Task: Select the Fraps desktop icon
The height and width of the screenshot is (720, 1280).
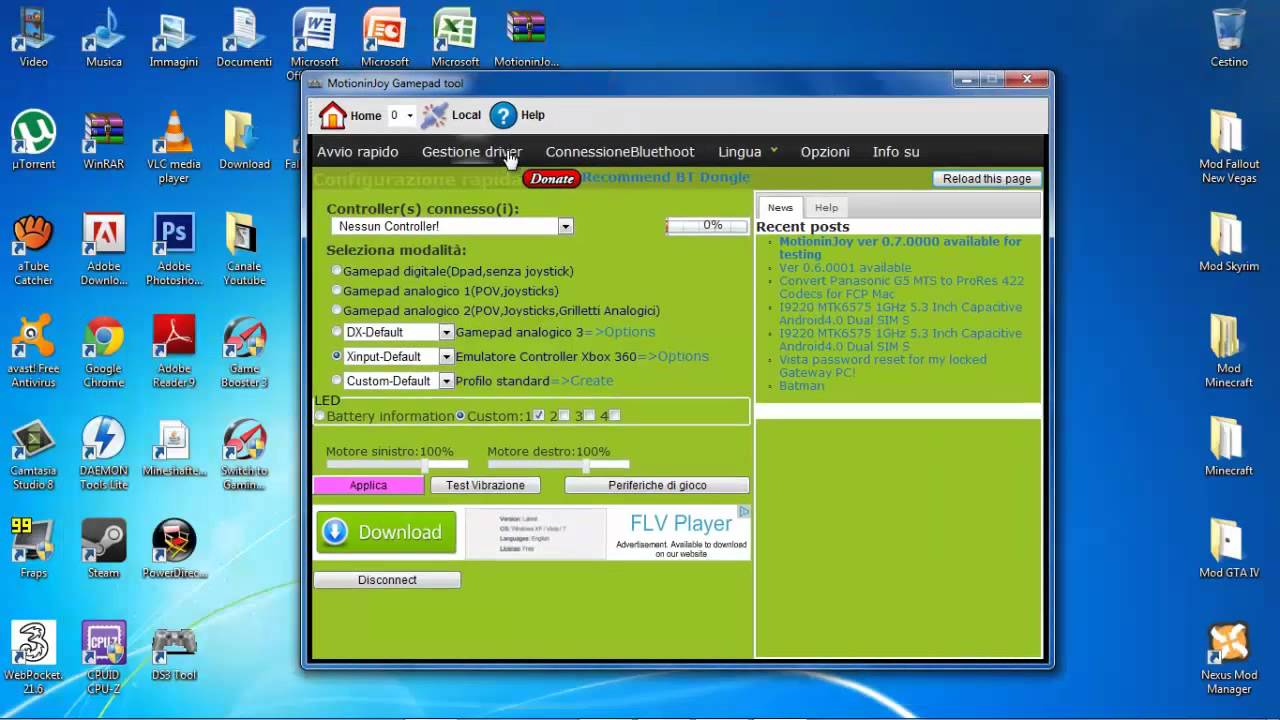Action: pos(33,548)
